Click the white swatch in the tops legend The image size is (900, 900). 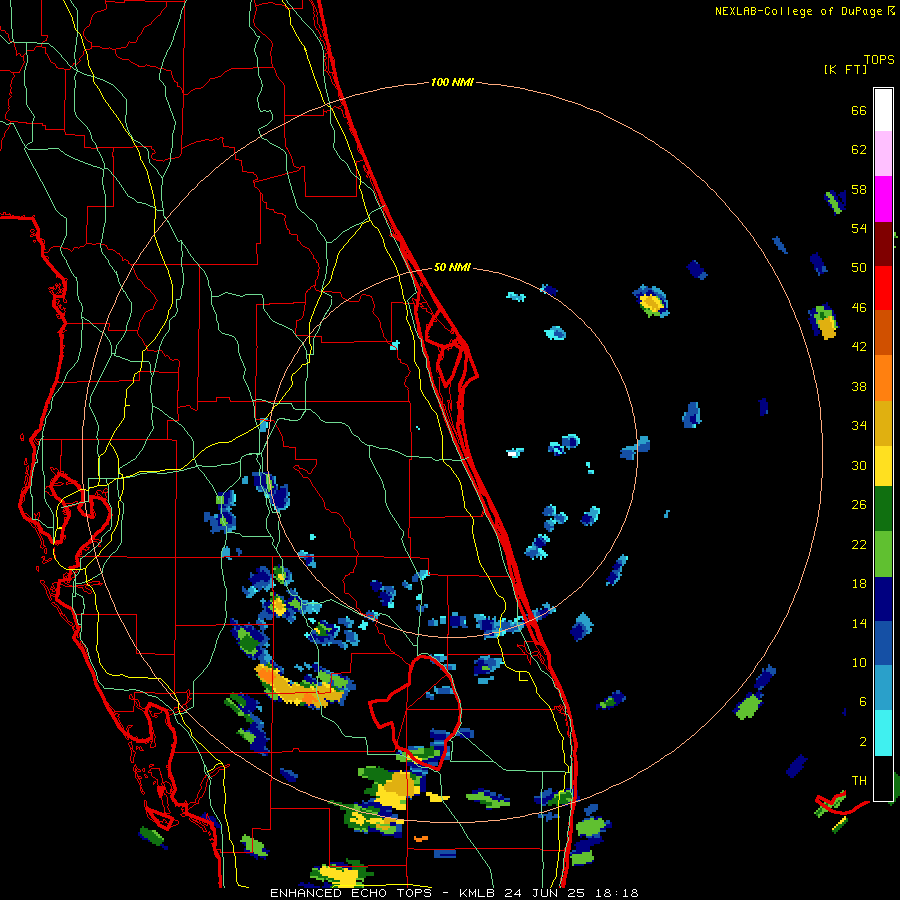click(x=883, y=110)
